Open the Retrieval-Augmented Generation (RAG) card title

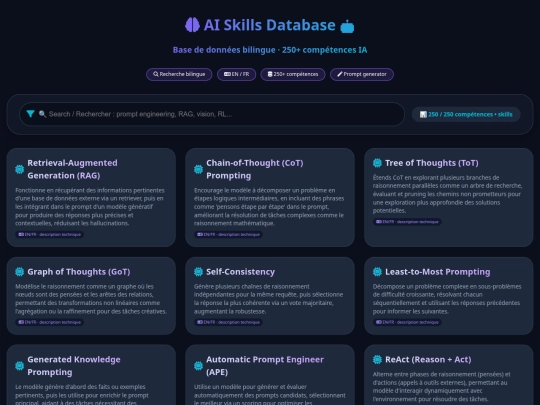point(72,169)
